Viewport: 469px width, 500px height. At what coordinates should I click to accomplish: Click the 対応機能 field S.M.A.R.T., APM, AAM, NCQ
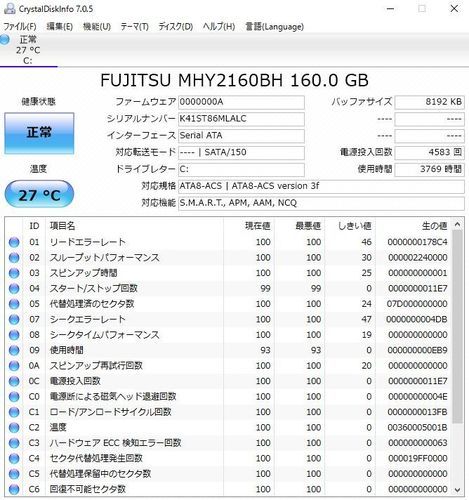pos(321,203)
